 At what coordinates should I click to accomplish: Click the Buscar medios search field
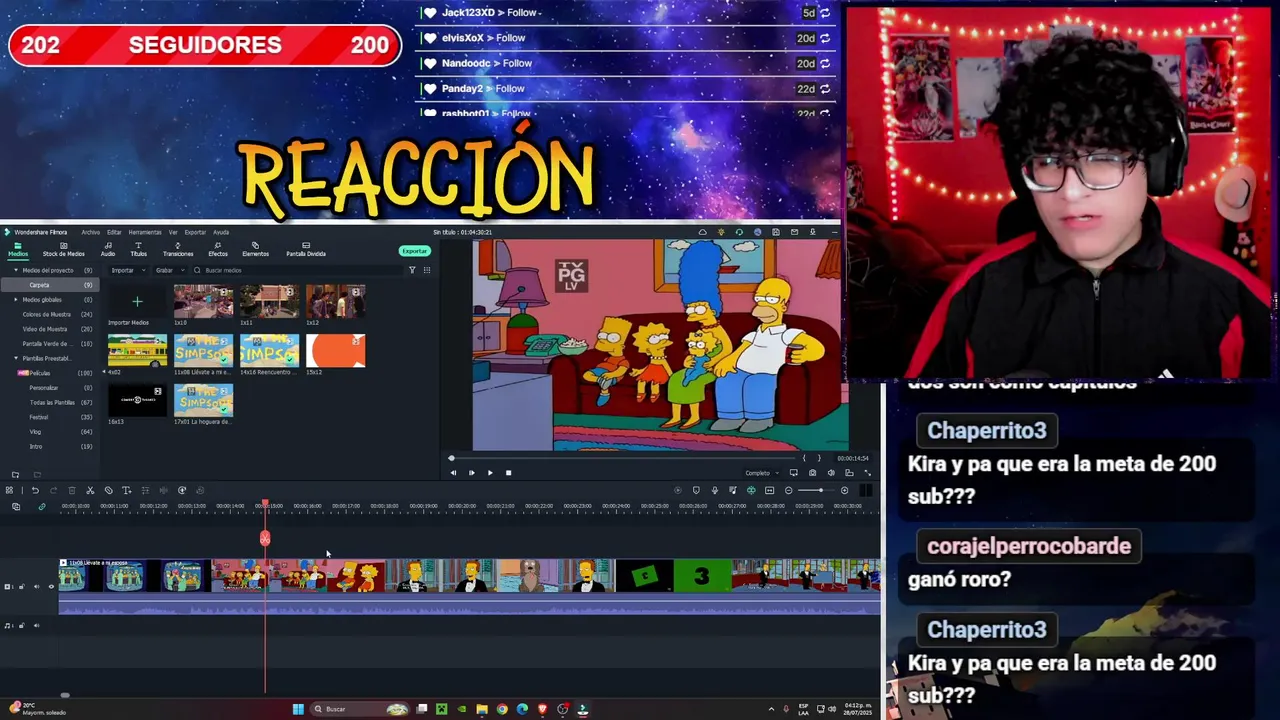[x=295, y=270]
